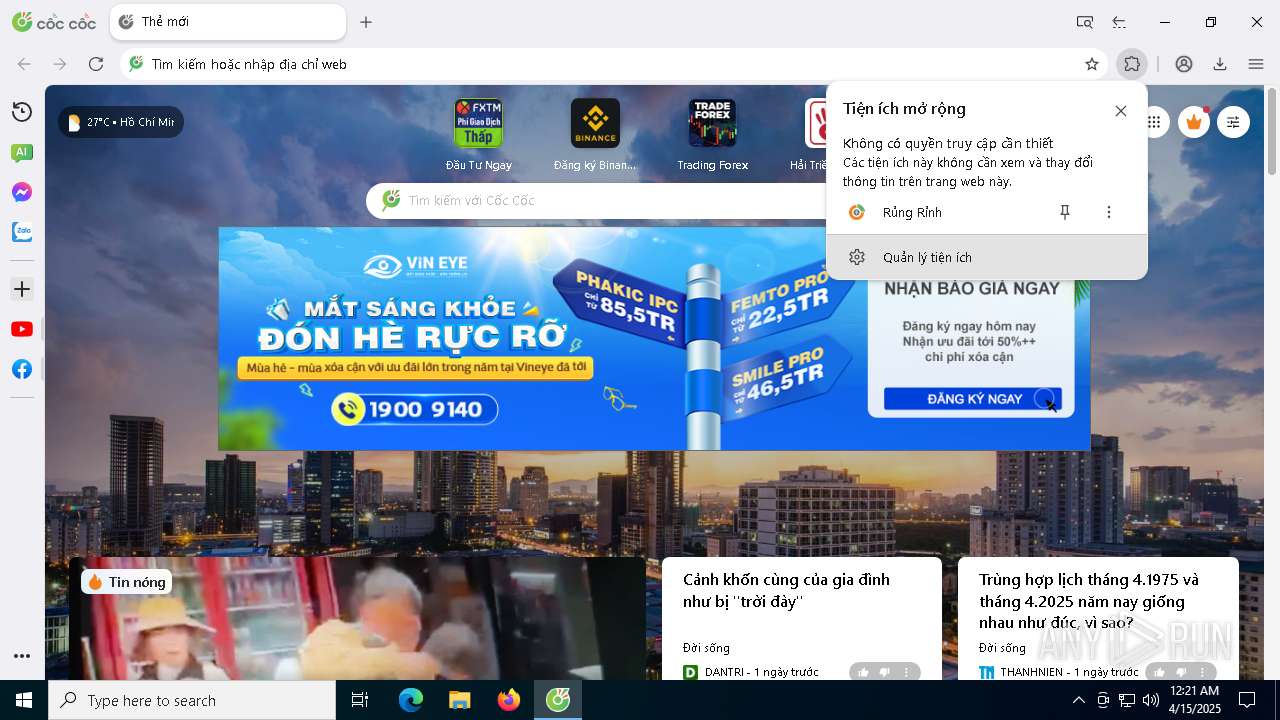Open Zalo from the sidebar

coord(21,232)
